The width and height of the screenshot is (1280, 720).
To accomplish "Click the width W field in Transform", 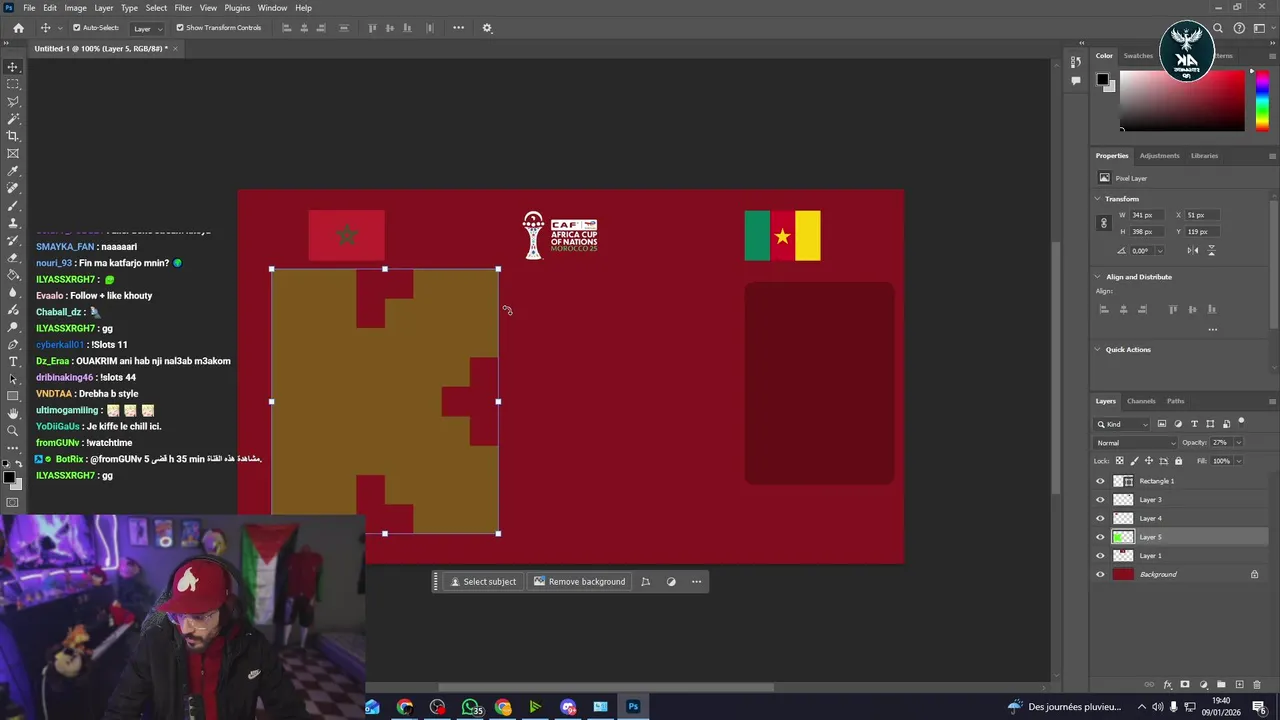I will pyautogui.click(x=1146, y=215).
